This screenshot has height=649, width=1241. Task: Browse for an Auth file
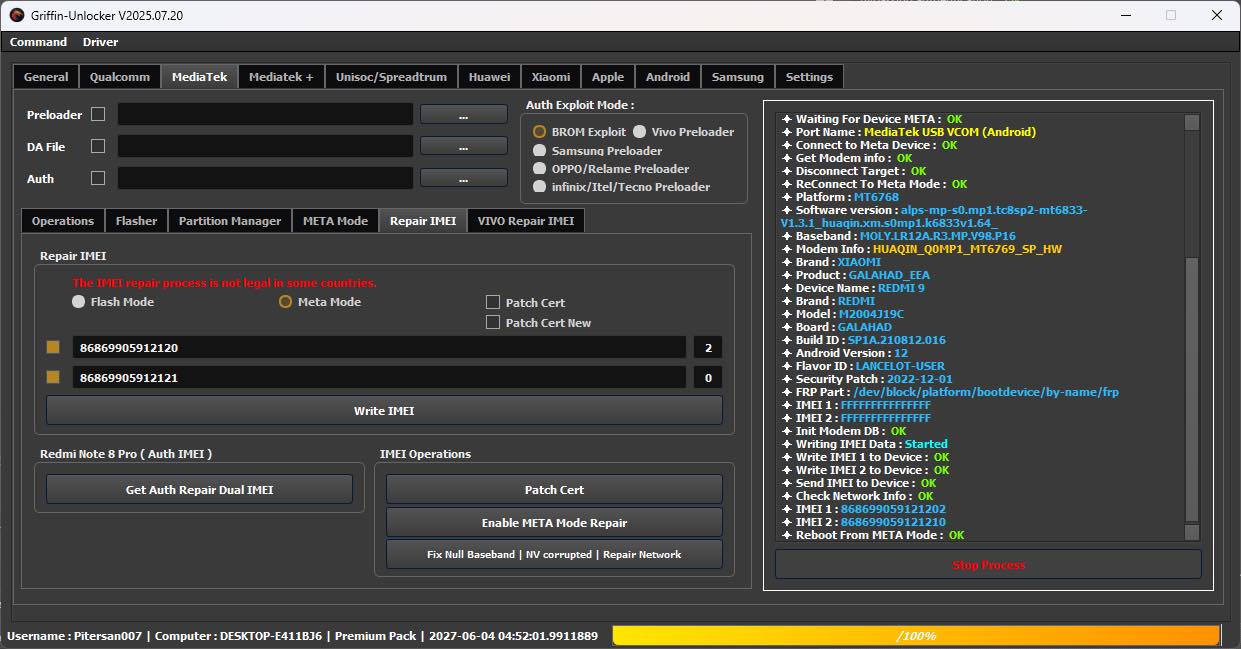point(463,178)
